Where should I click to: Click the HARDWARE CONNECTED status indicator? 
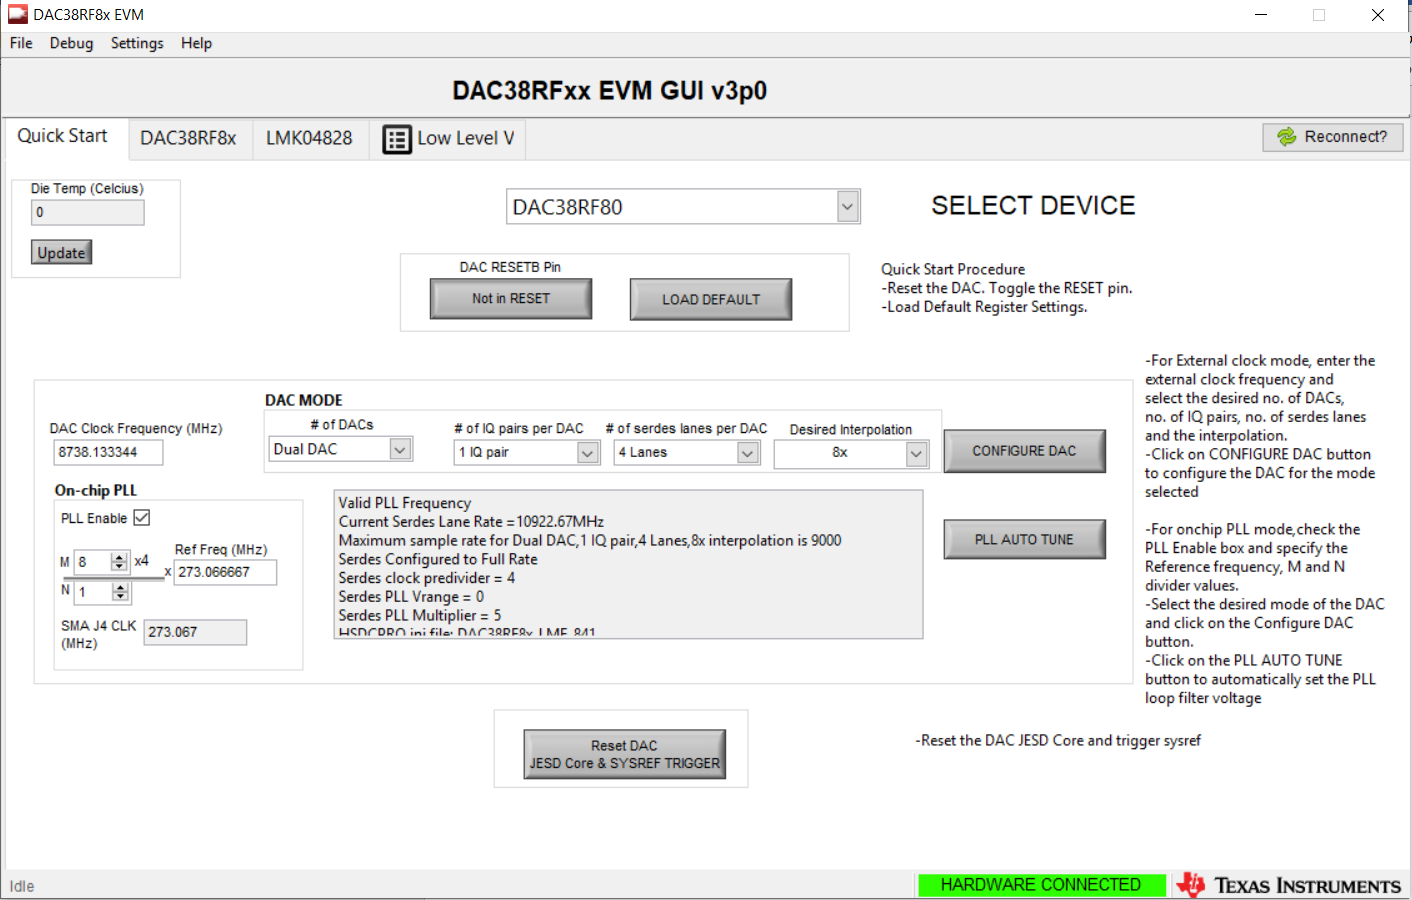click(1041, 885)
